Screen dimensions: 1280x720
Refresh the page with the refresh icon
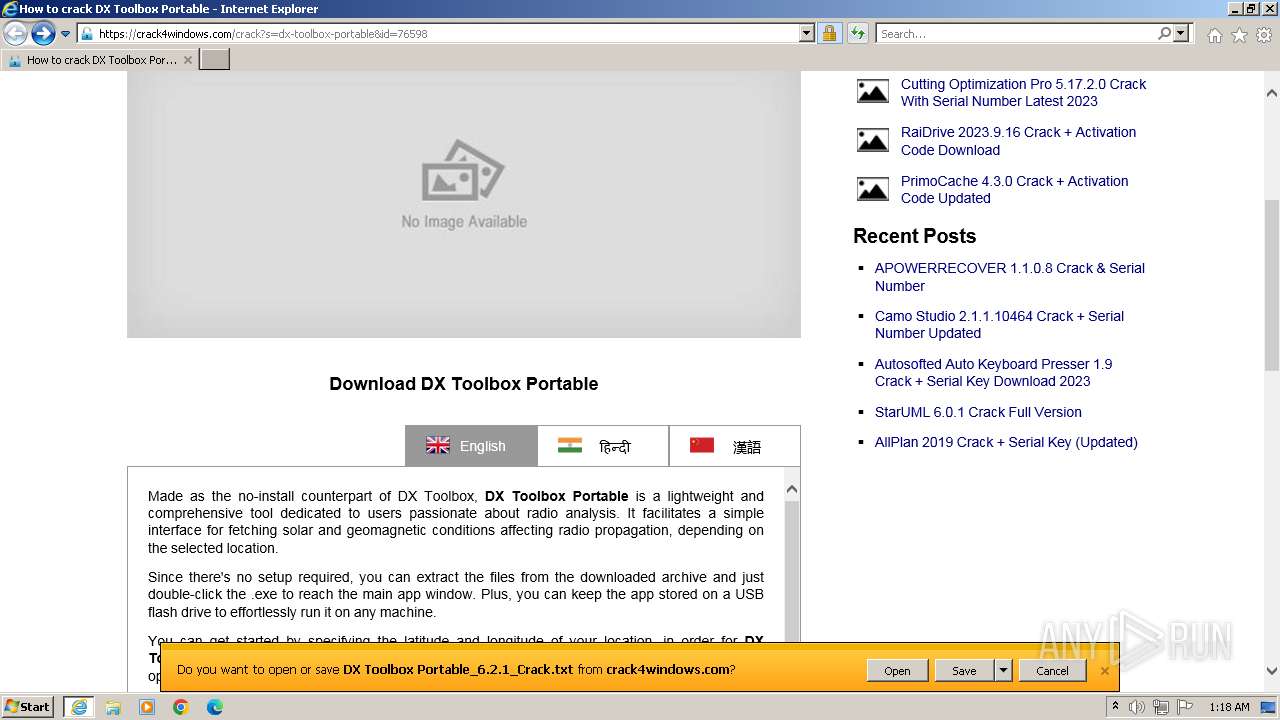point(858,34)
